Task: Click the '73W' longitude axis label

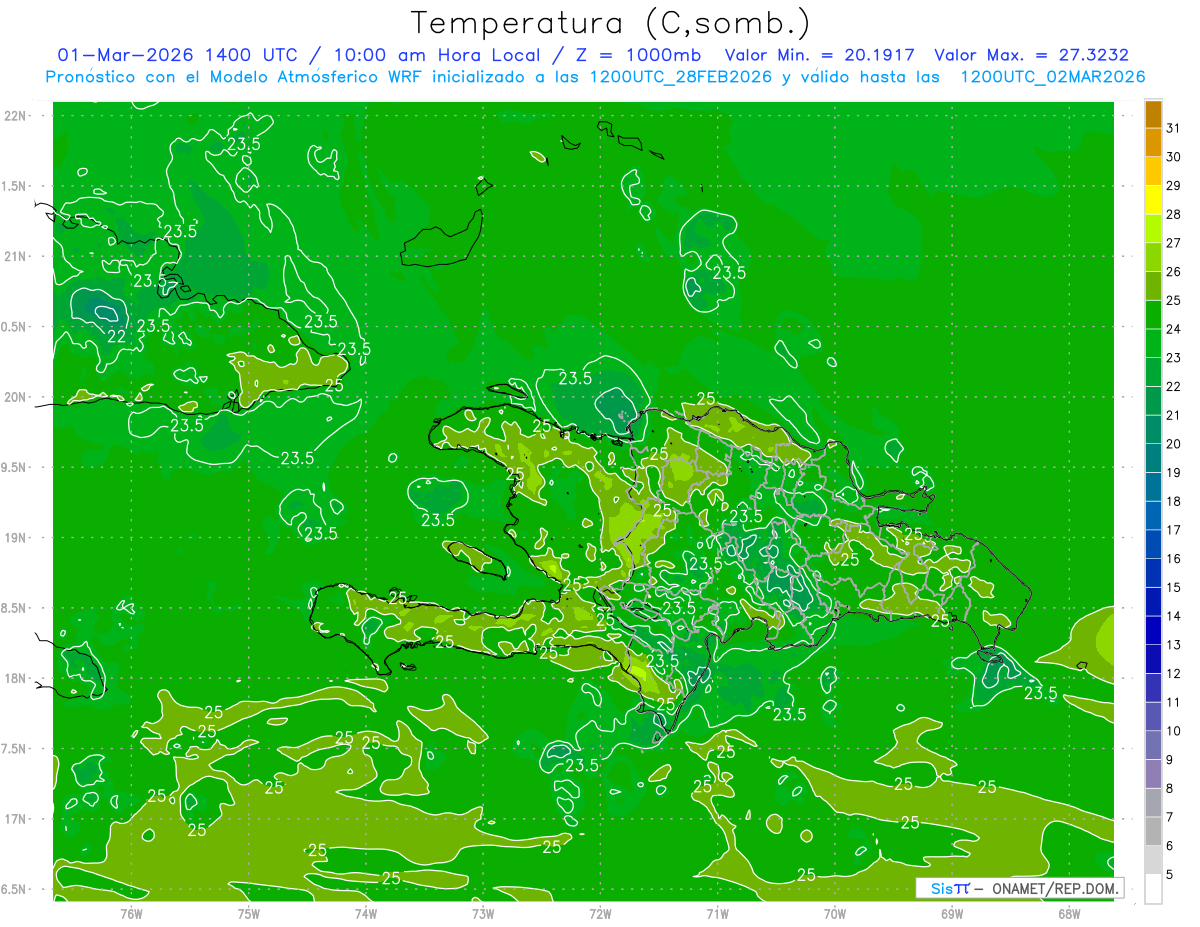Action: [x=483, y=913]
